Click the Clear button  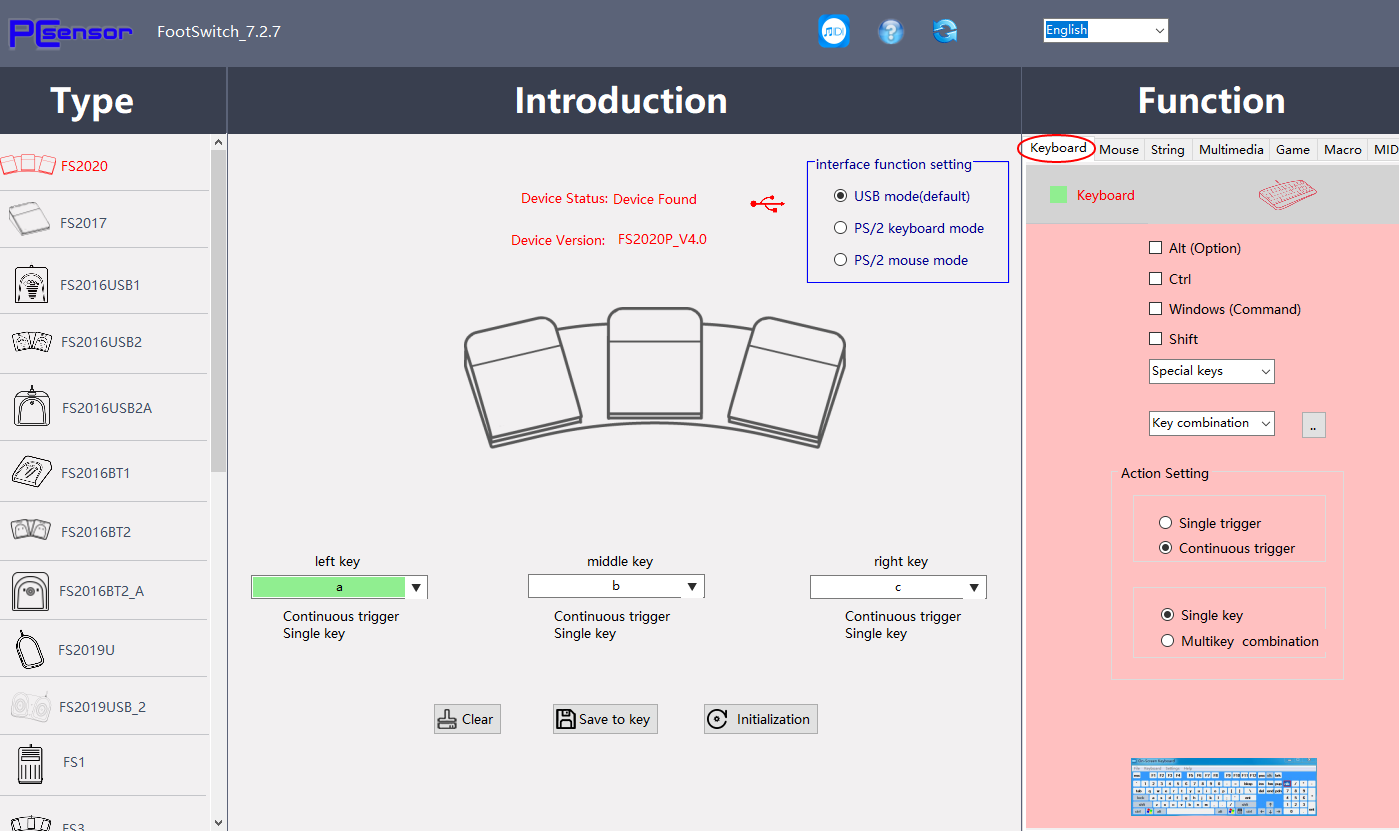pyautogui.click(x=467, y=719)
